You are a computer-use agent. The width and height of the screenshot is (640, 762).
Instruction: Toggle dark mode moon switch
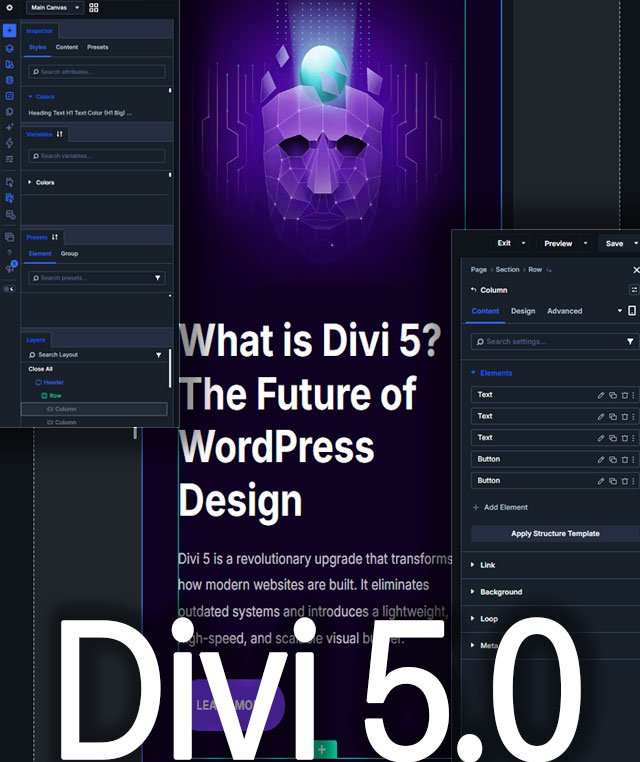click(x=9, y=289)
